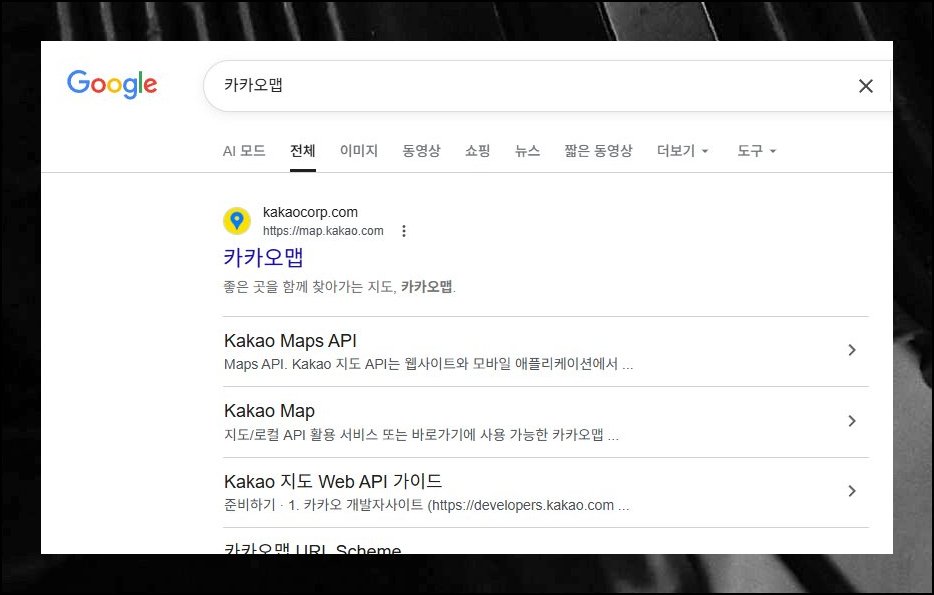Switch to the 뉴스 tab
934x595 pixels.
coord(528,151)
